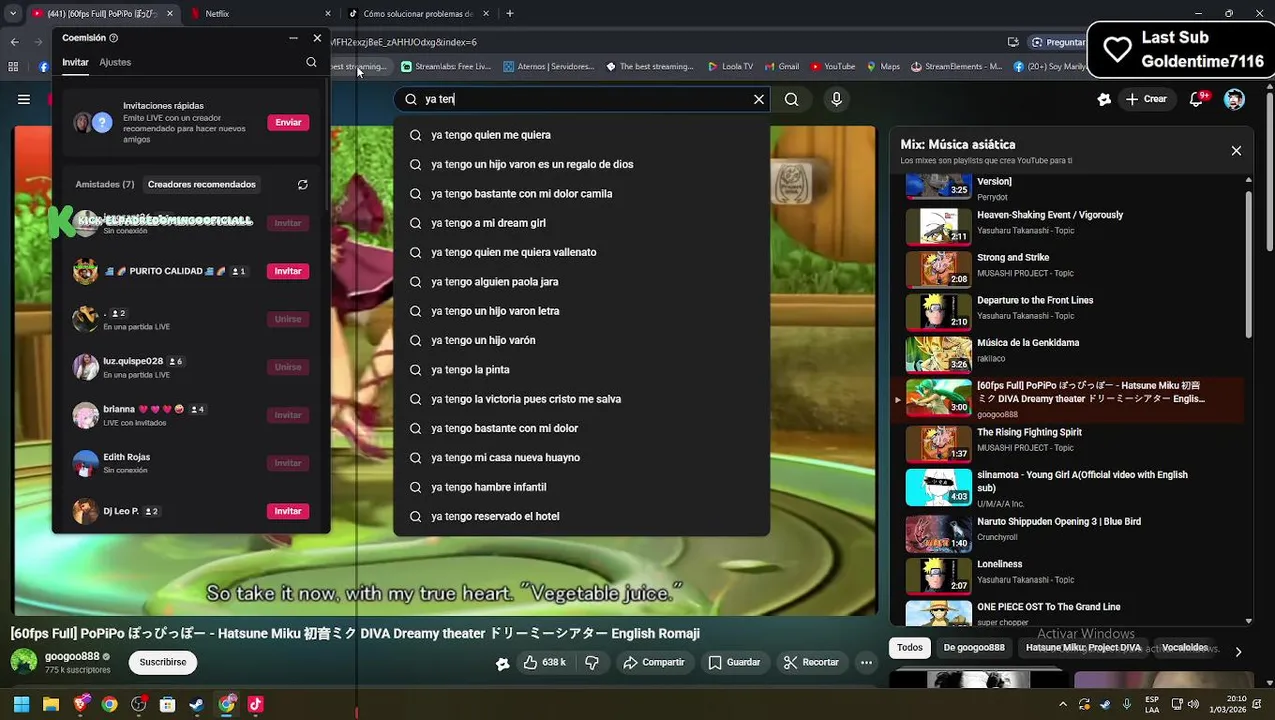
Task: Show hidden system tray icons chevron
Action: pos(1063,704)
